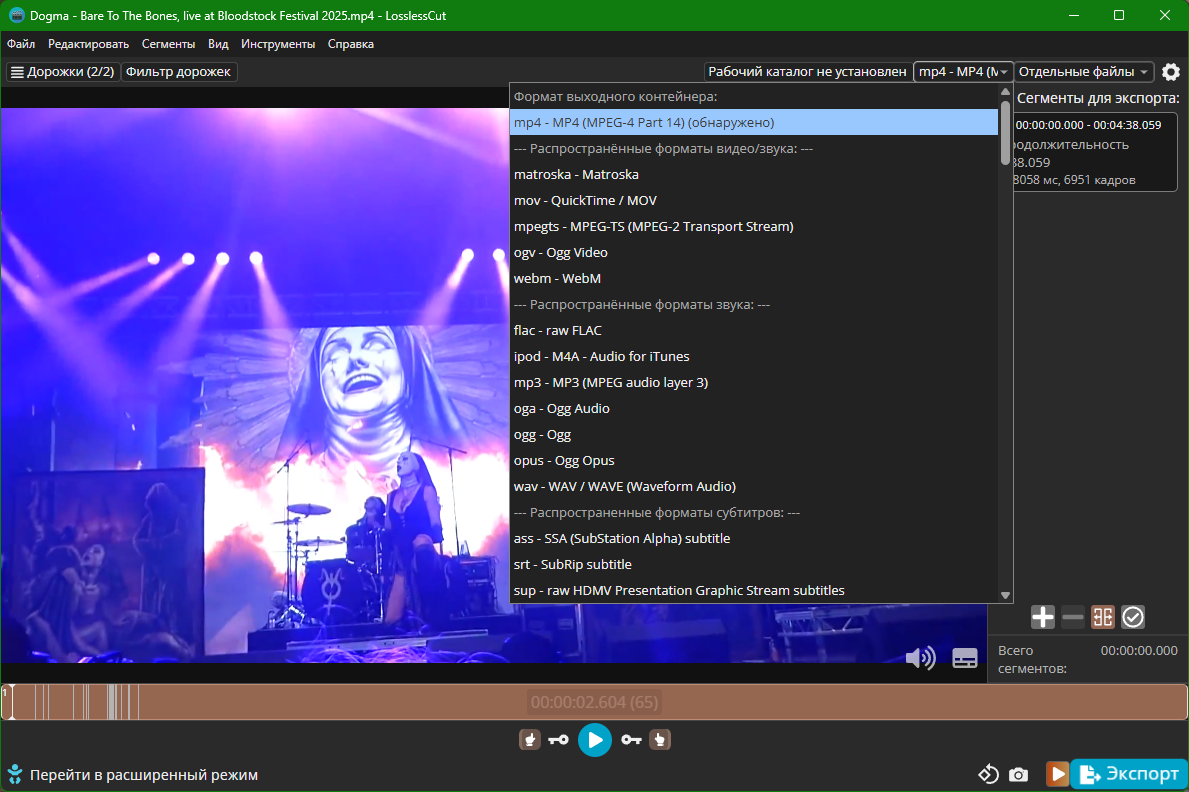Open settings with the gear icon
The width and height of the screenshot is (1189, 792).
(1171, 72)
